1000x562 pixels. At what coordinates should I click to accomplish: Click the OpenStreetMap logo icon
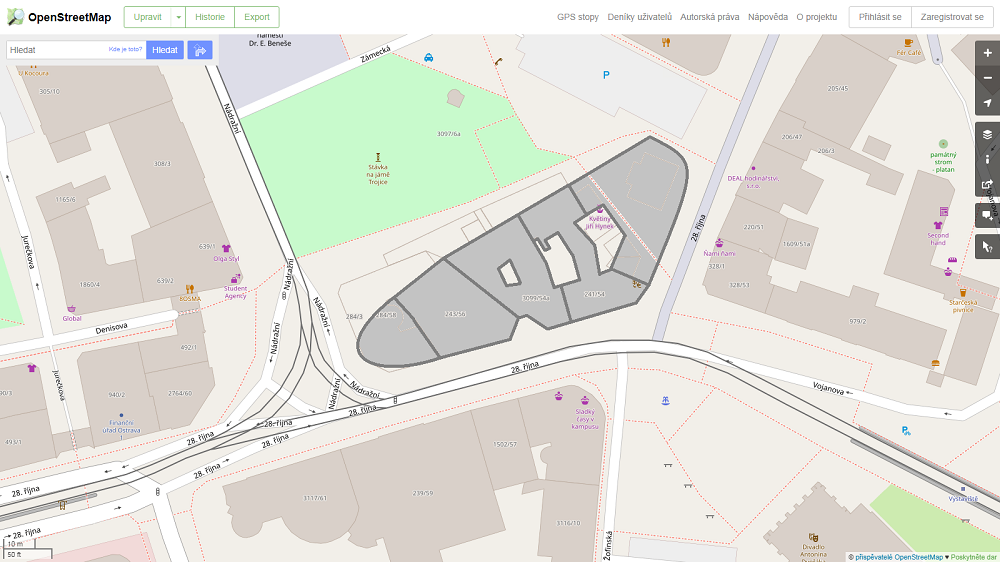coord(15,17)
